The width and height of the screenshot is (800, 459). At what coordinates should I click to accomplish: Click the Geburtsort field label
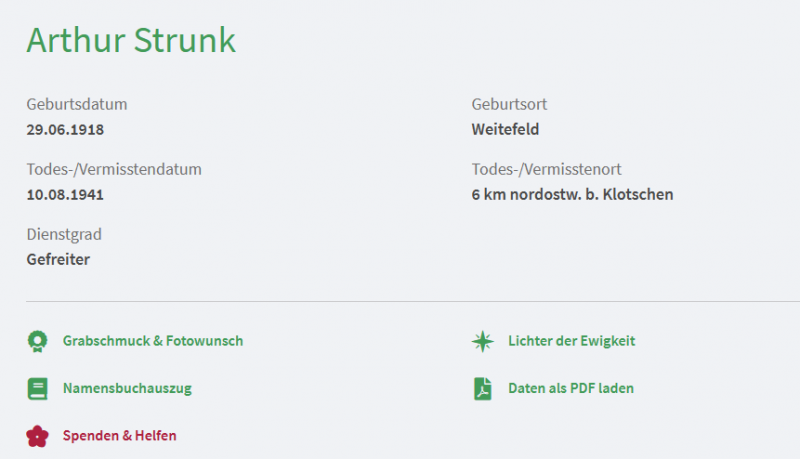509,104
